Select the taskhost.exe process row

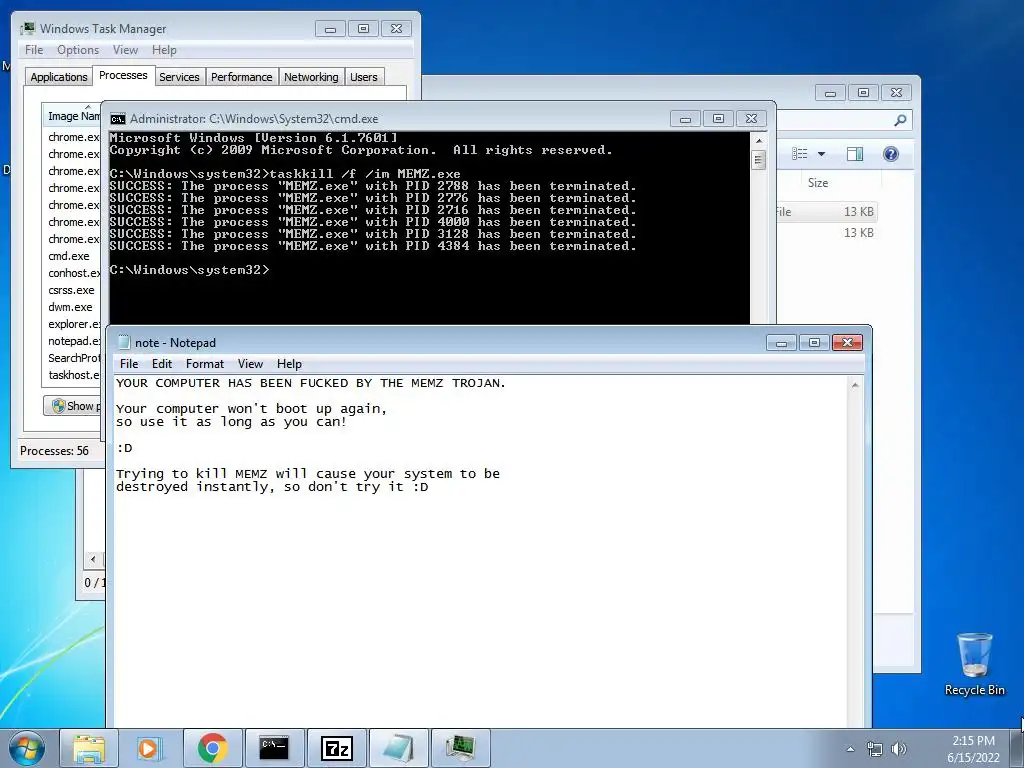(x=72, y=375)
